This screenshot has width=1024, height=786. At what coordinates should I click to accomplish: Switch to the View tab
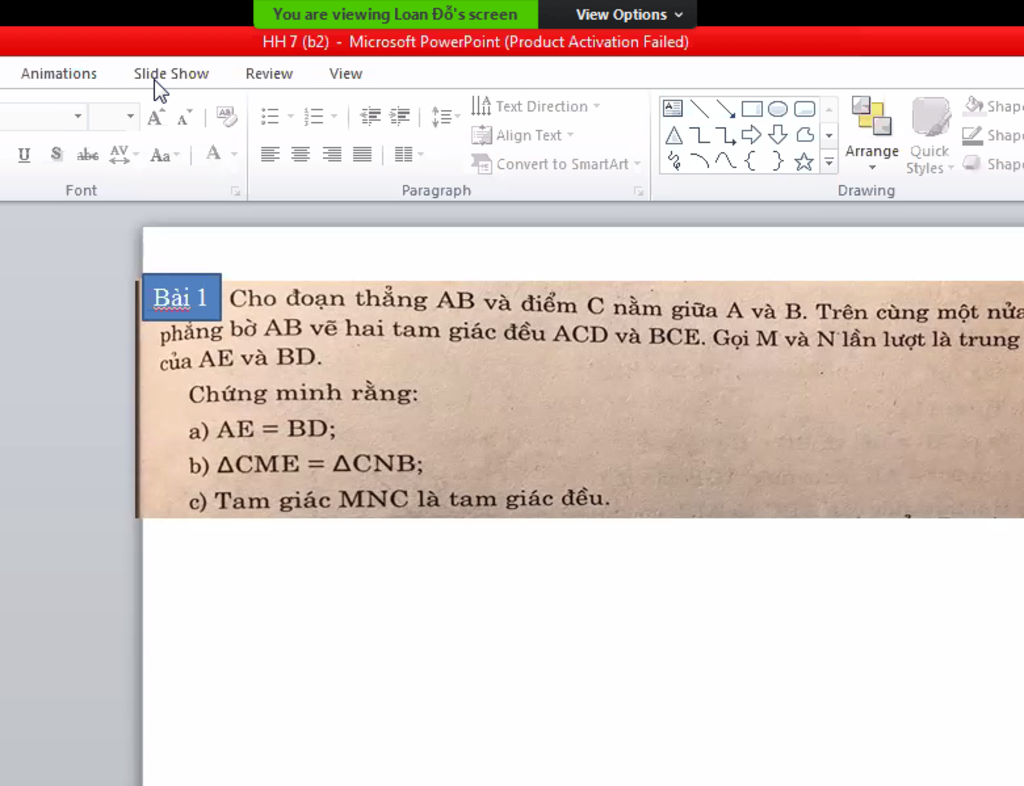pyautogui.click(x=345, y=74)
